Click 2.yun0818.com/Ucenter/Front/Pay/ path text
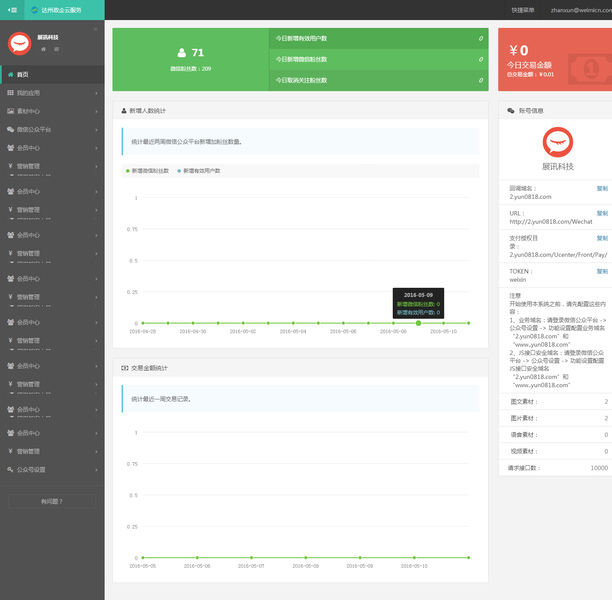The height and width of the screenshot is (600, 612). pos(558,255)
